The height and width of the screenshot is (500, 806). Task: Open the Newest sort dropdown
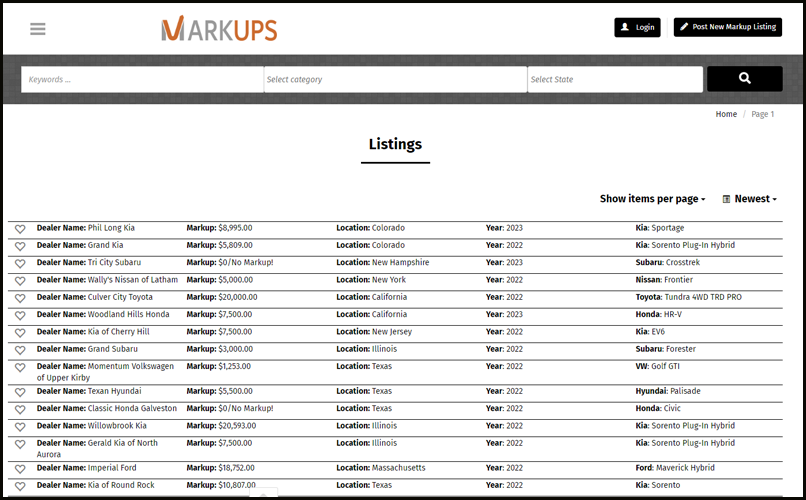pyautogui.click(x=749, y=198)
